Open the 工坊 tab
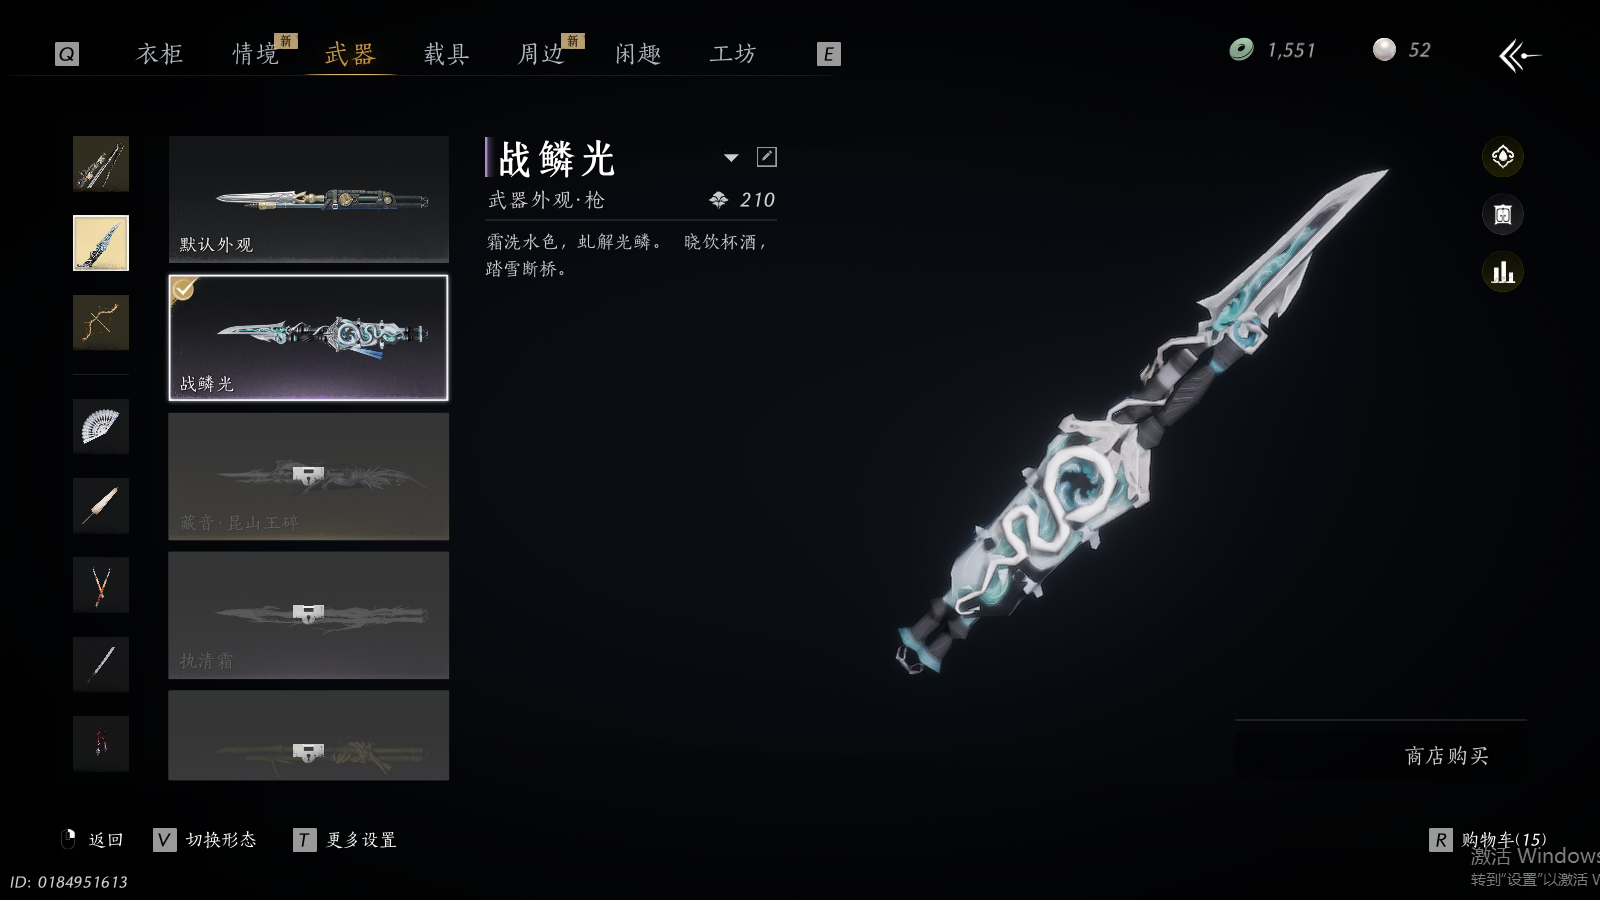Viewport: 1600px width, 900px height. 733,54
